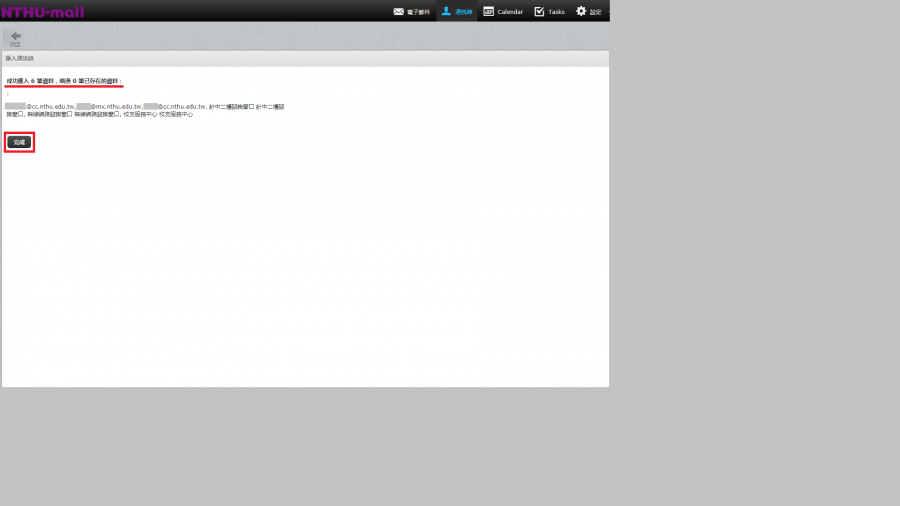Click the first cc.nthu.edu.tw email address
Screen dimensions: 900x506
(50, 106)
